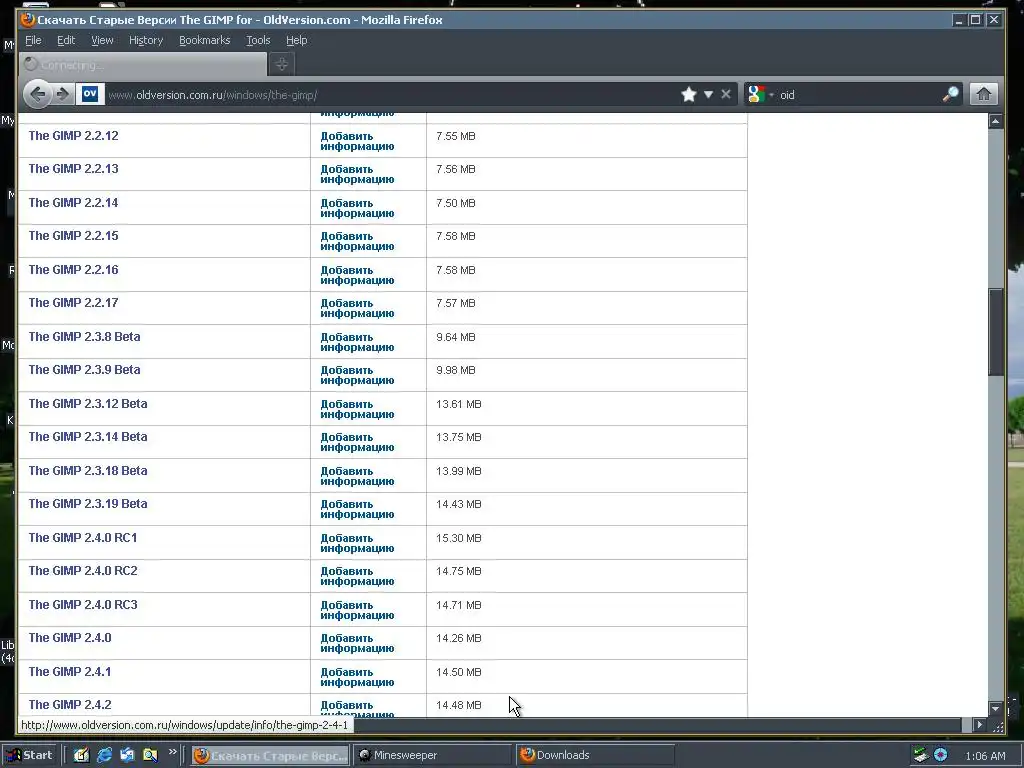Open the Help menu
The height and width of the screenshot is (768, 1024).
[296, 40]
